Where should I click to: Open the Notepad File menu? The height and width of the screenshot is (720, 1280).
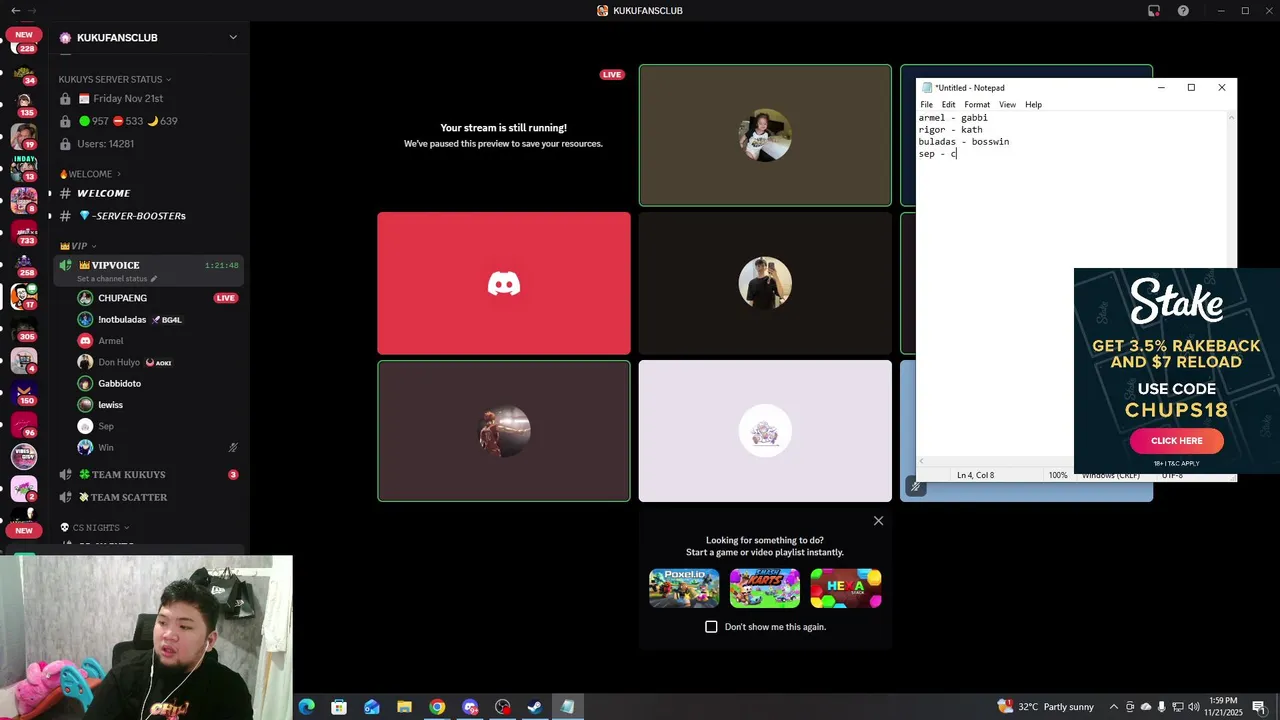click(926, 105)
